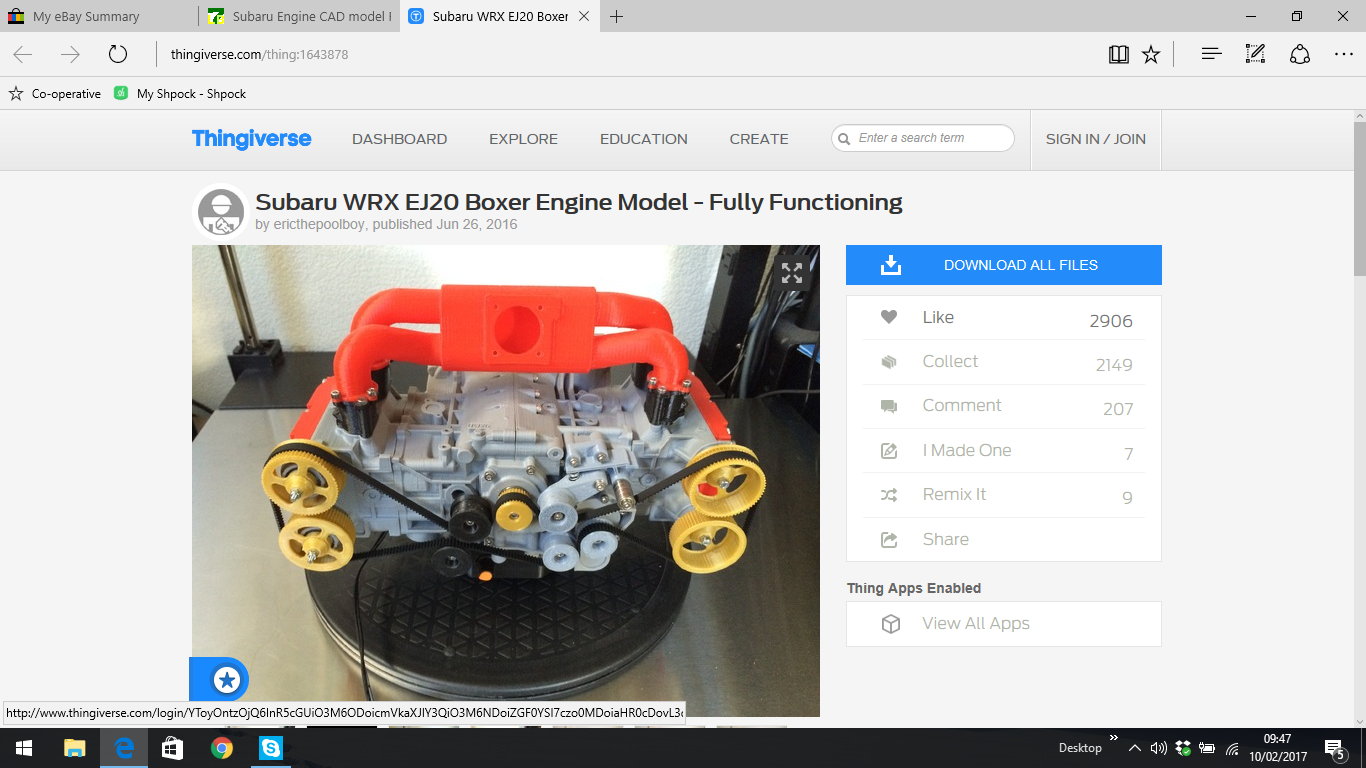Click View All Apps
This screenshot has height=768, width=1366.
(976, 623)
